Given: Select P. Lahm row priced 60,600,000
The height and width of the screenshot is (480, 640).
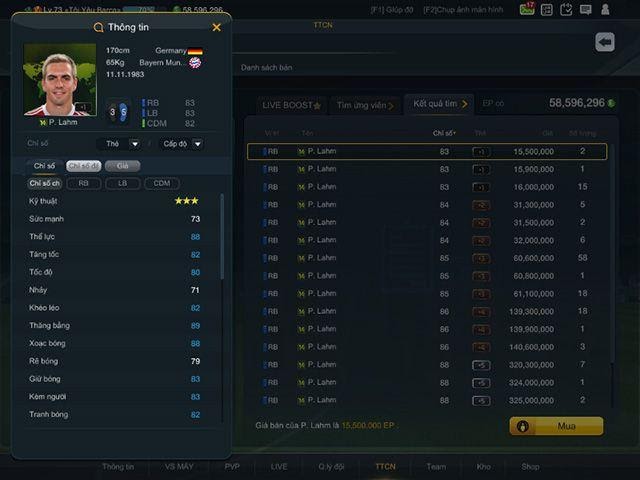Looking at the screenshot, I should 427,258.
